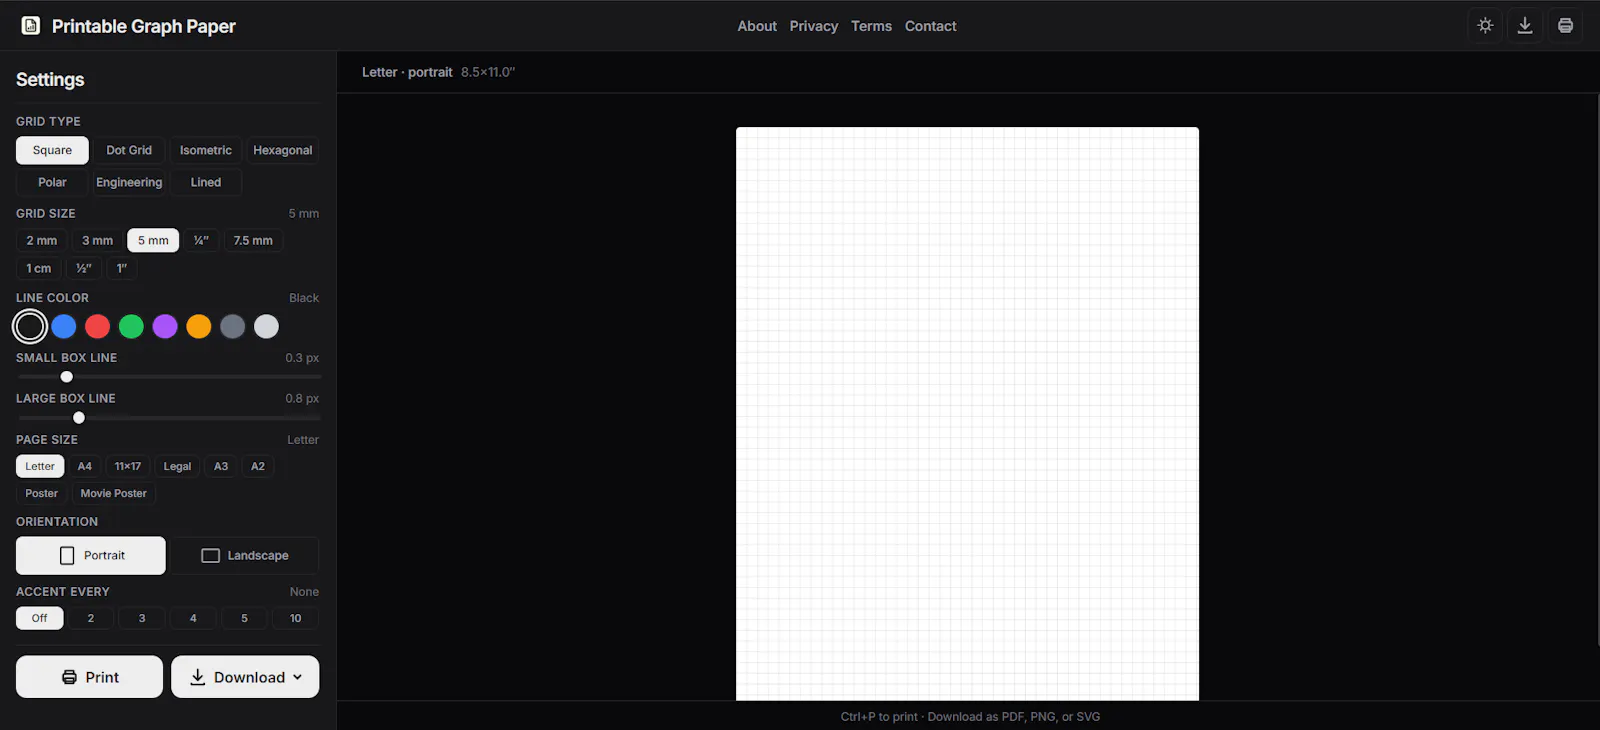Viewport: 1600px width, 730px height.
Task: Switch to the Engineering grid type
Action: click(x=129, y=182)
